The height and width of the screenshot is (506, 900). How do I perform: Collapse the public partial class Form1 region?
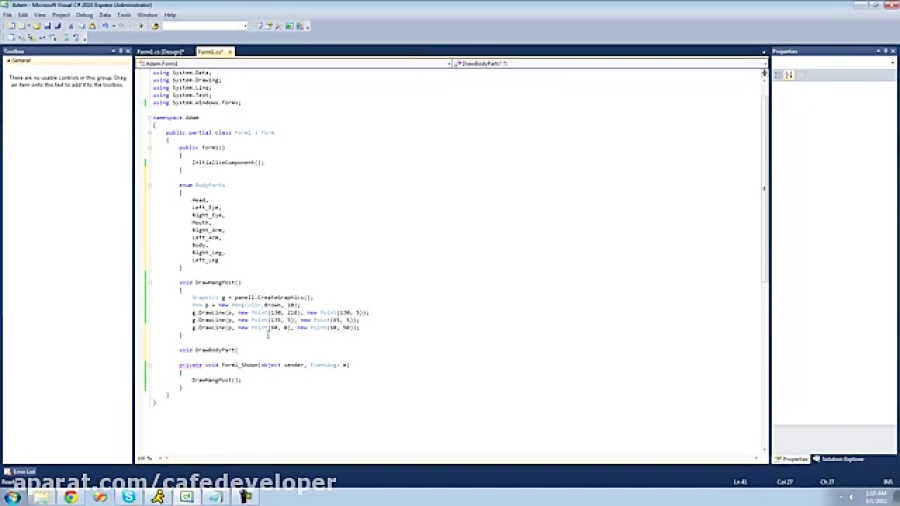pyautogui.click(x=150, y=133)
